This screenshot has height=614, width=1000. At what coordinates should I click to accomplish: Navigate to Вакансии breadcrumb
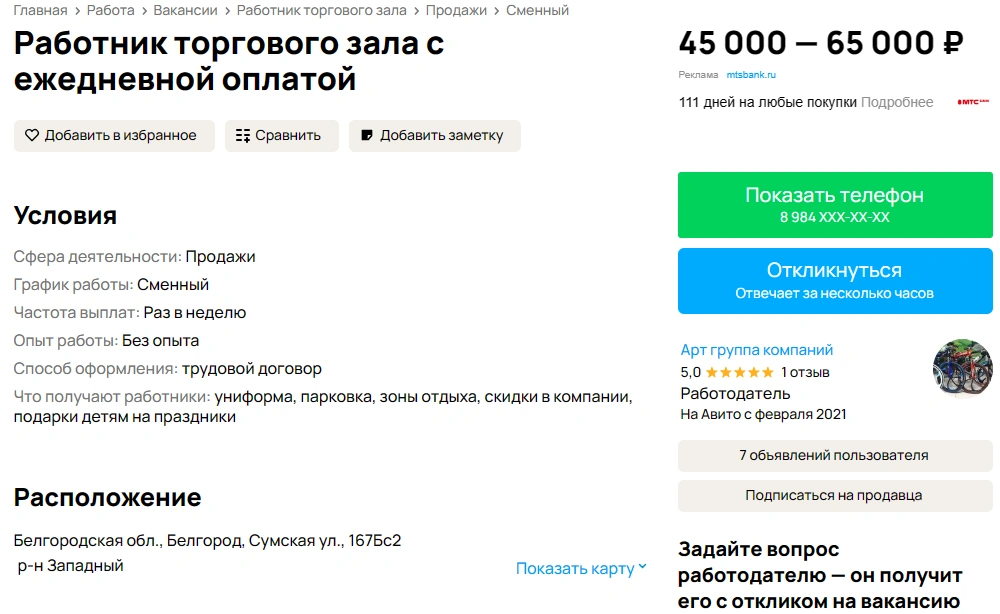pos(185,10)
